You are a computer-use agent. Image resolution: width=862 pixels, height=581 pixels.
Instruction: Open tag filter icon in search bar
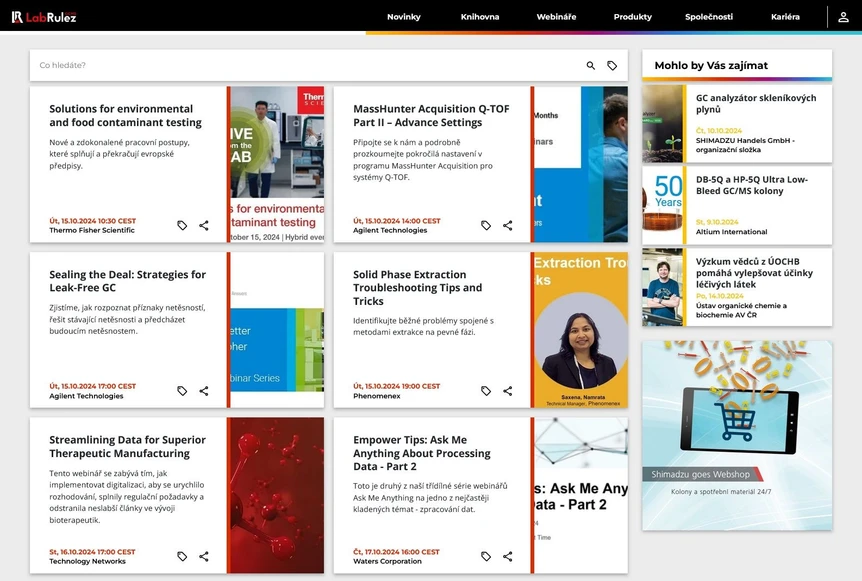pos(612,66)
